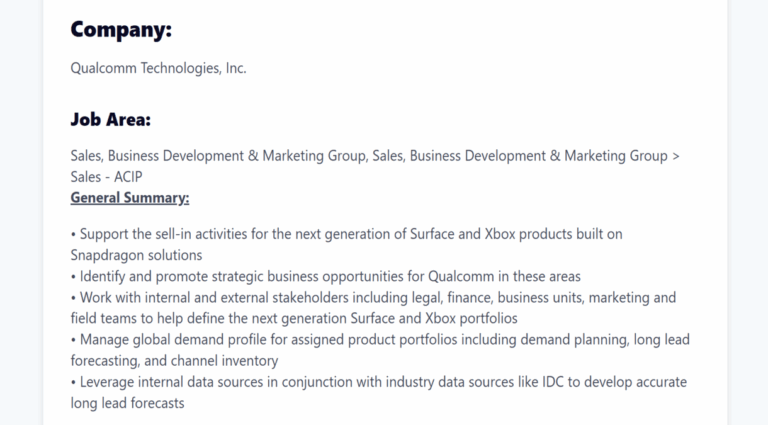Click the Qualcomm word in second bullet
The width and height of the screenshot is (768, 425).
tap(461, 276)
